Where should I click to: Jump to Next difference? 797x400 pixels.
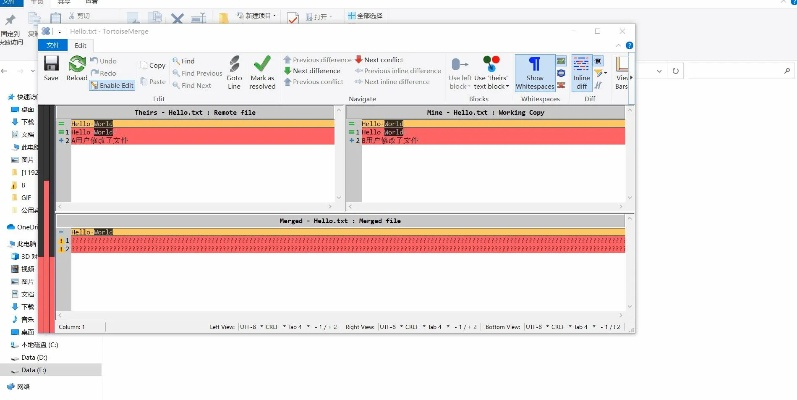point(311,71)
